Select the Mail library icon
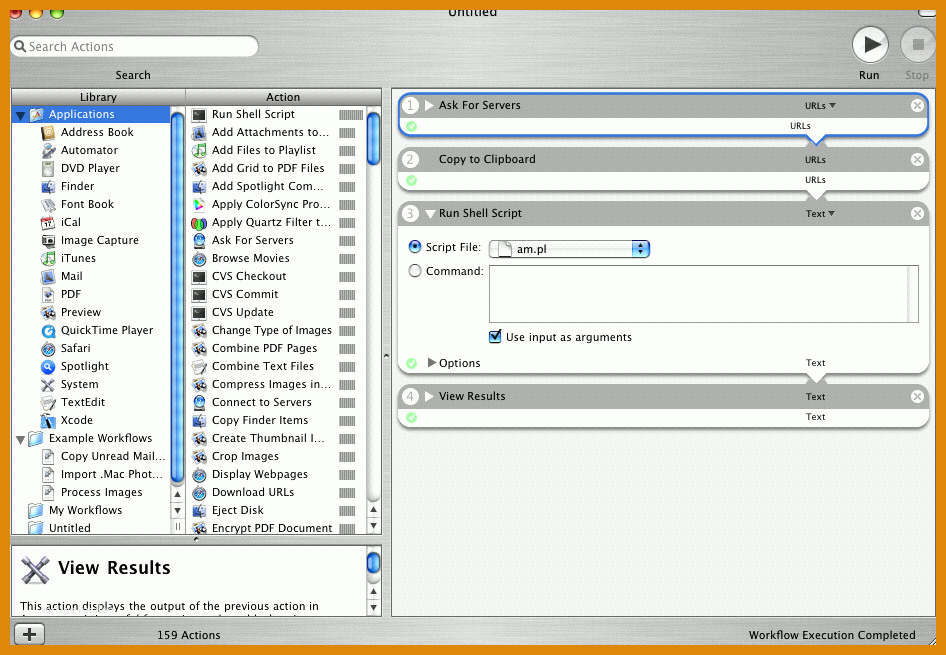Screen dimensions: 946x655 coord(48,276)
